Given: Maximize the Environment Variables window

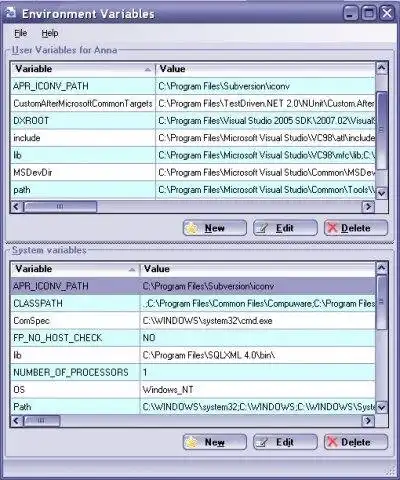Looking at the screenshot, I should point(369,14).
